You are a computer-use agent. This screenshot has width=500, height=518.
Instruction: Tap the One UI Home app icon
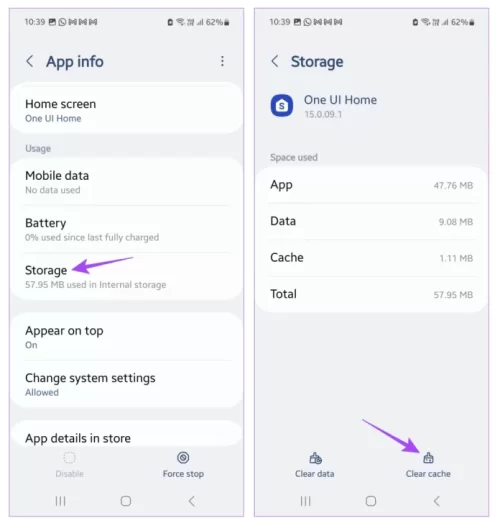(282, 106)
